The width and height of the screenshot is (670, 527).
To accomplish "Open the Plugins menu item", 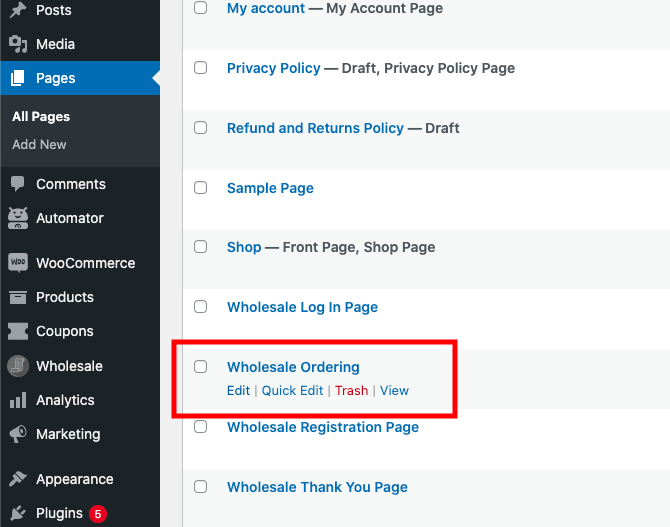I will click(59, 513).
